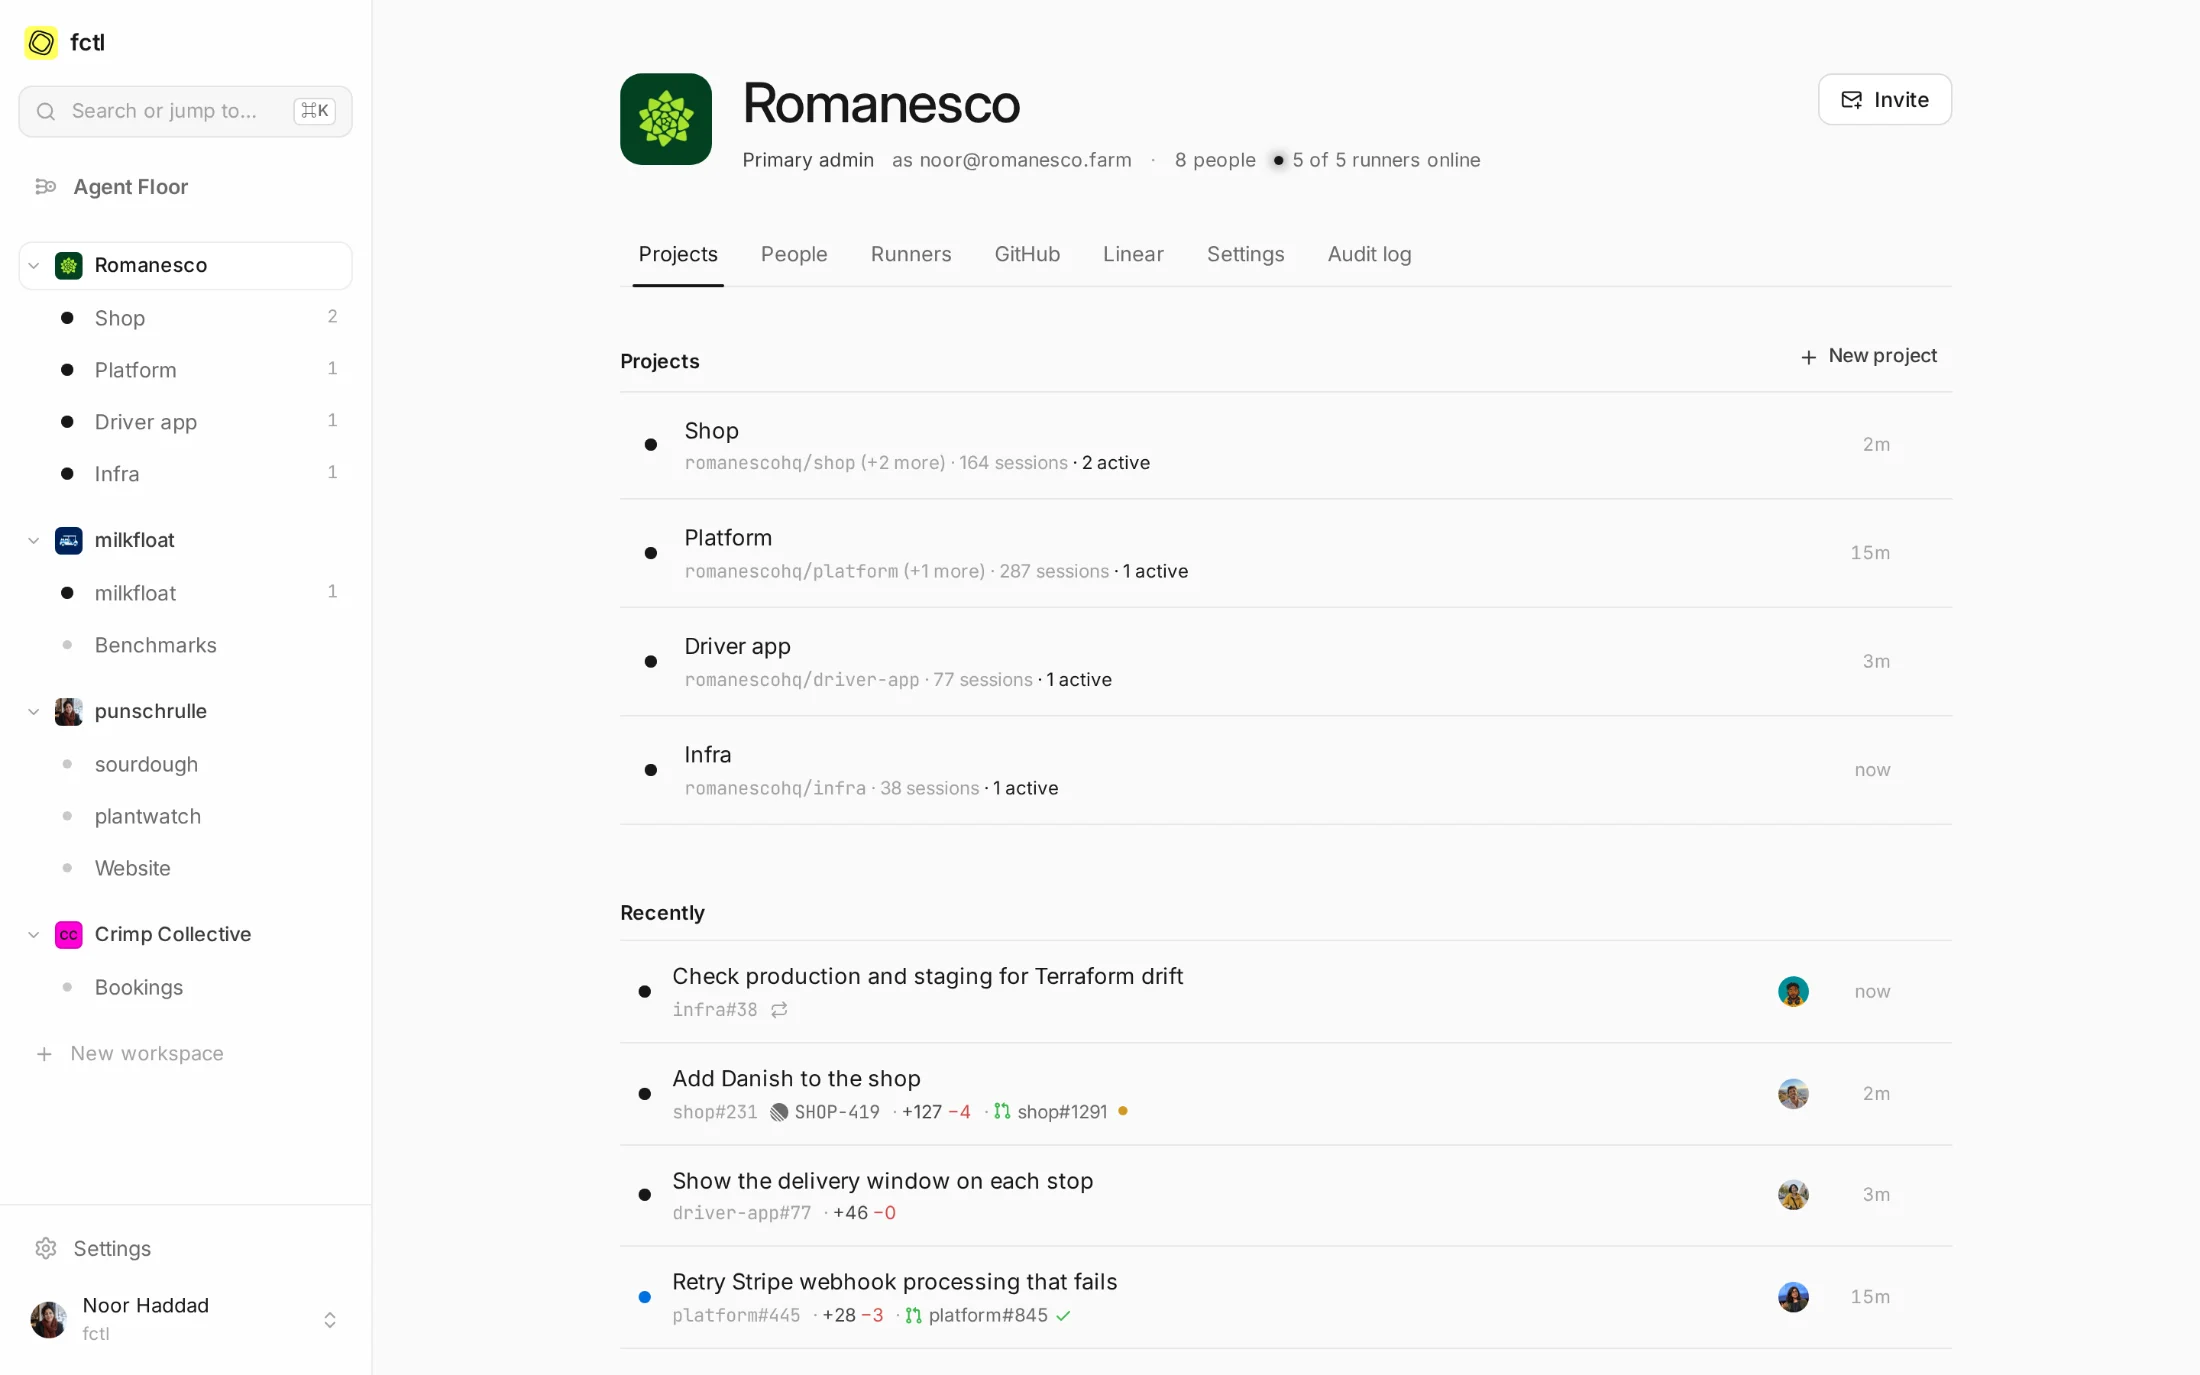Viewport: 2200px width, 1375px height.
Task: Open the Audit log tab
Action: [1369, 254]
